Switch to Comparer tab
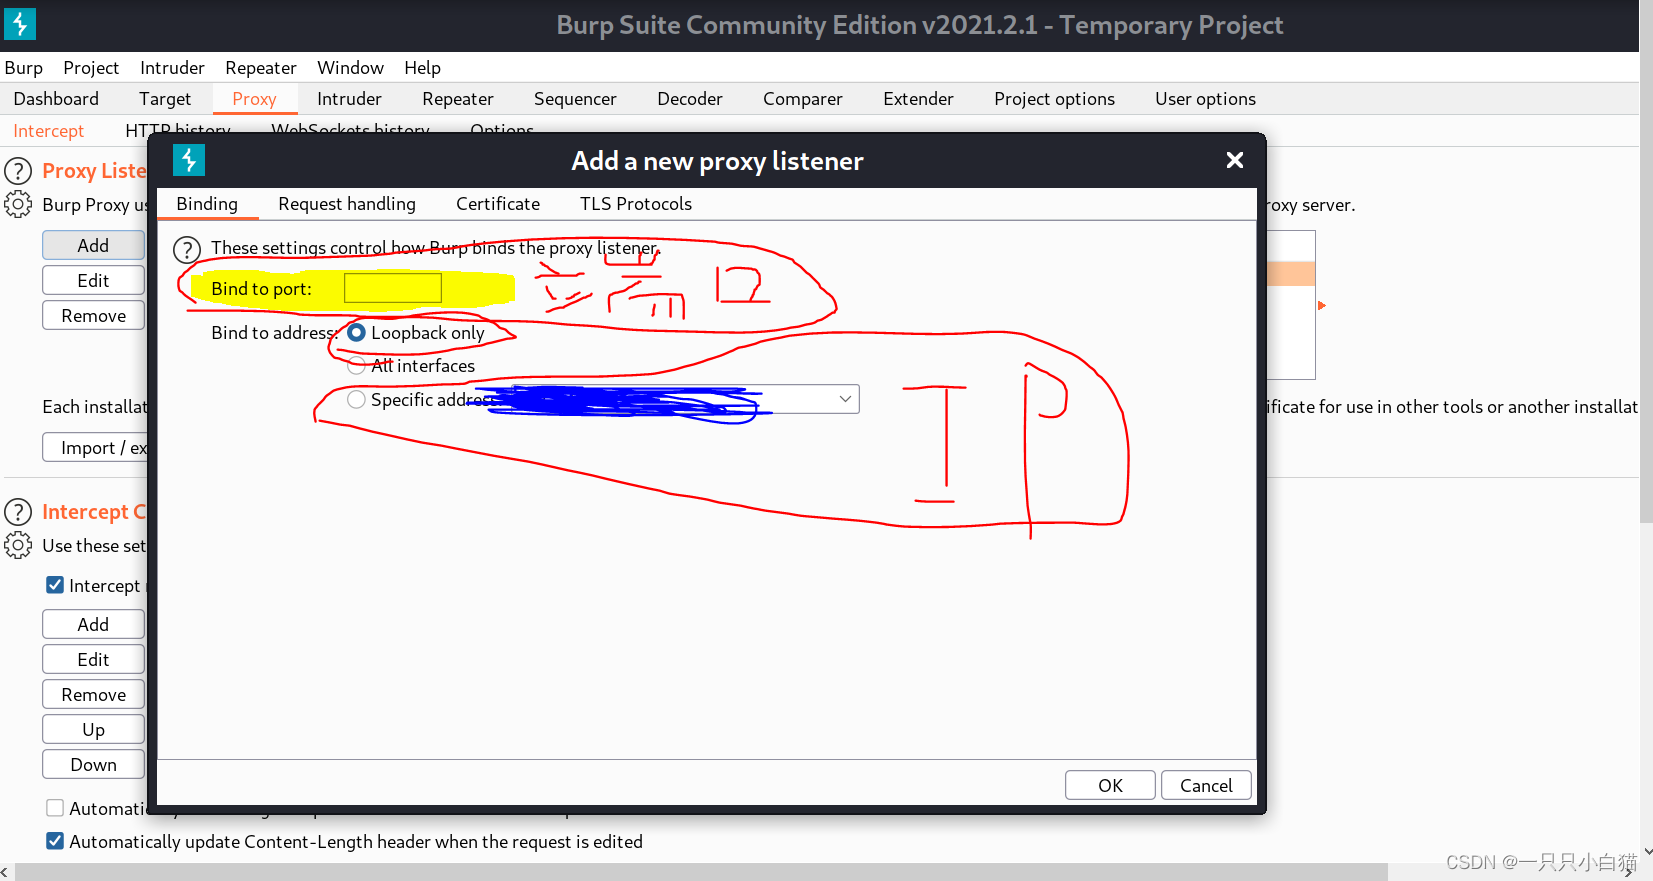Image resolution: width=1653 pixels, height=881 pixels. (x=803, y=99)
